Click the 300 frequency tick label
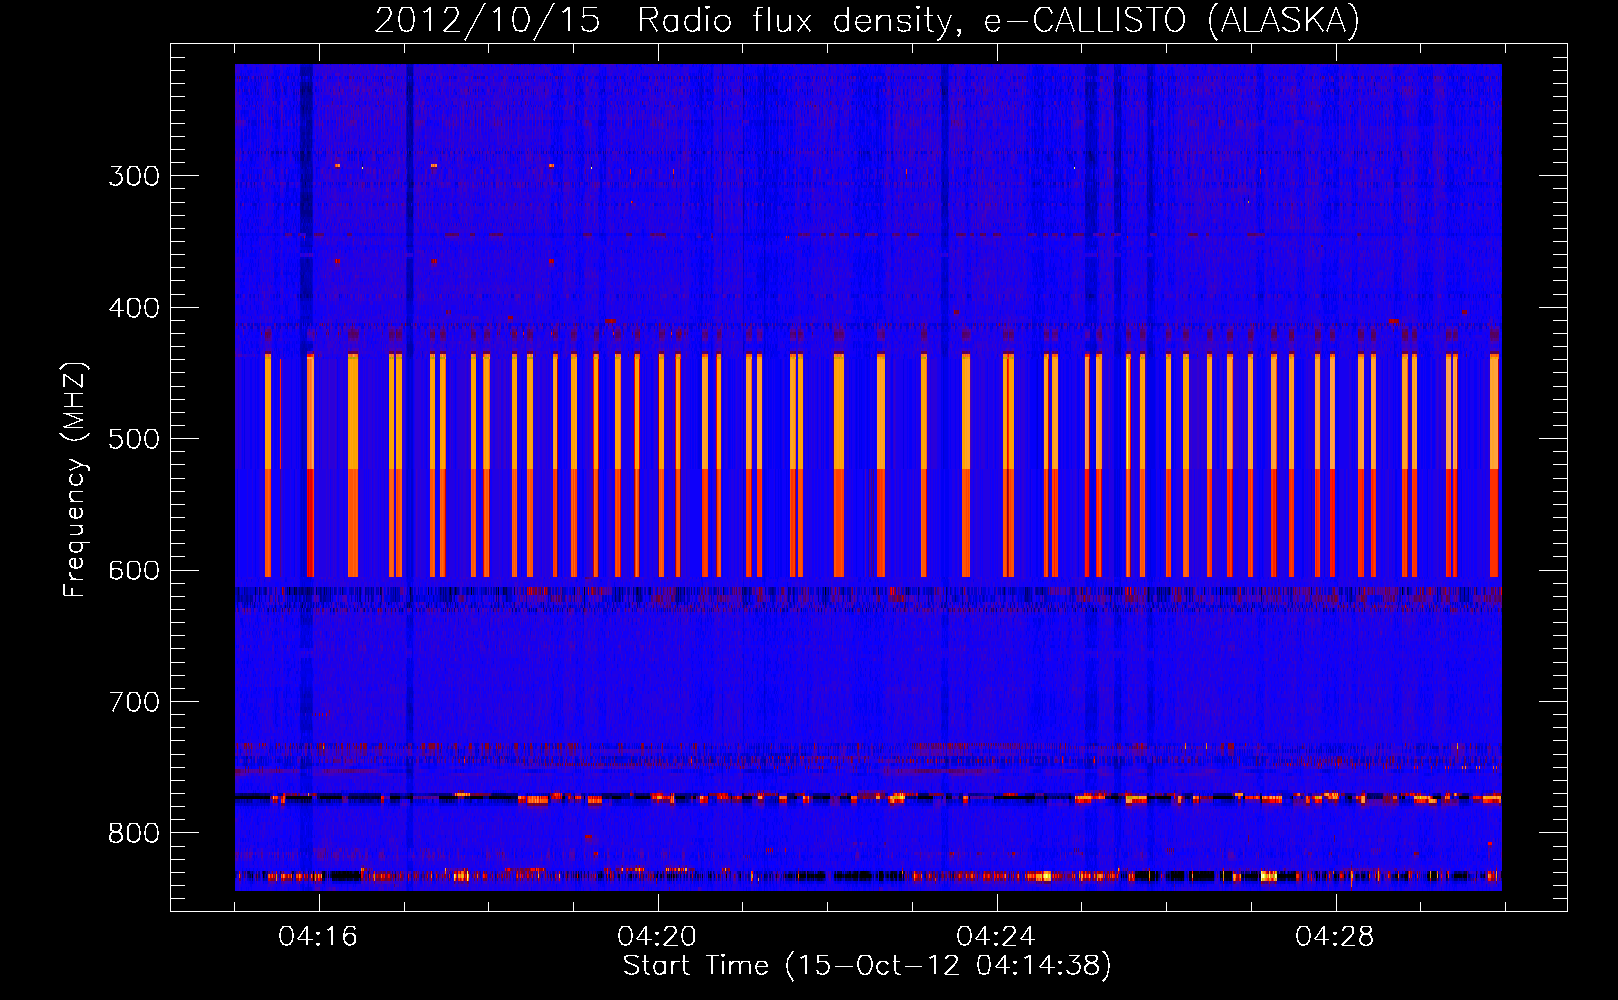 (134, 176)
